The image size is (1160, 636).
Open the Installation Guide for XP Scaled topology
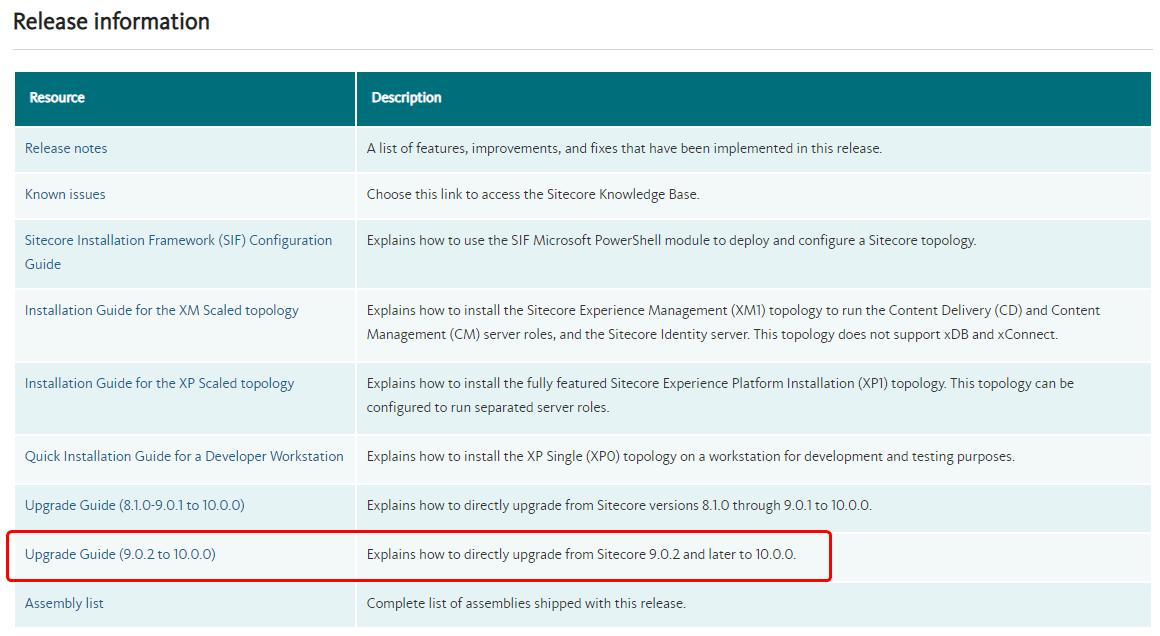[x=158, y=383]
